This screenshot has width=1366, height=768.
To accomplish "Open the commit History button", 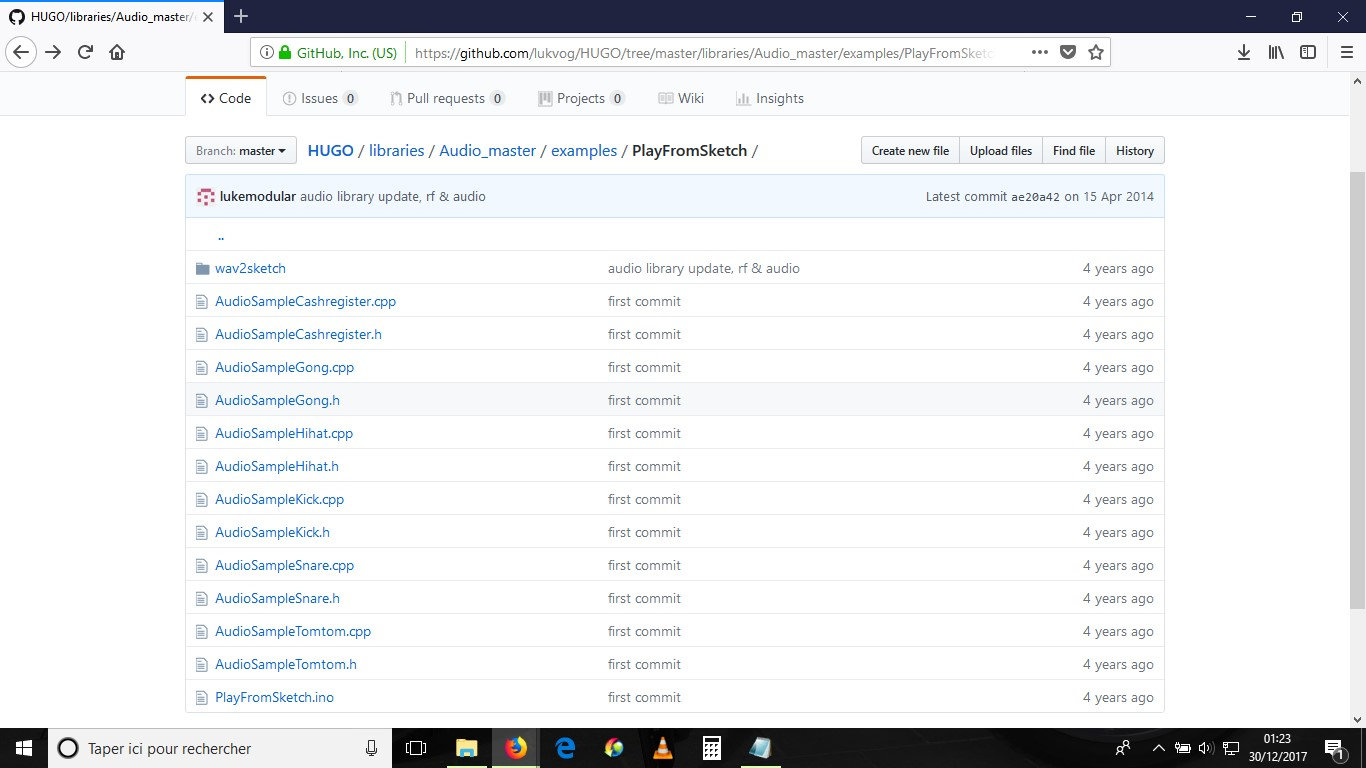I will (x=1135, y=151).
